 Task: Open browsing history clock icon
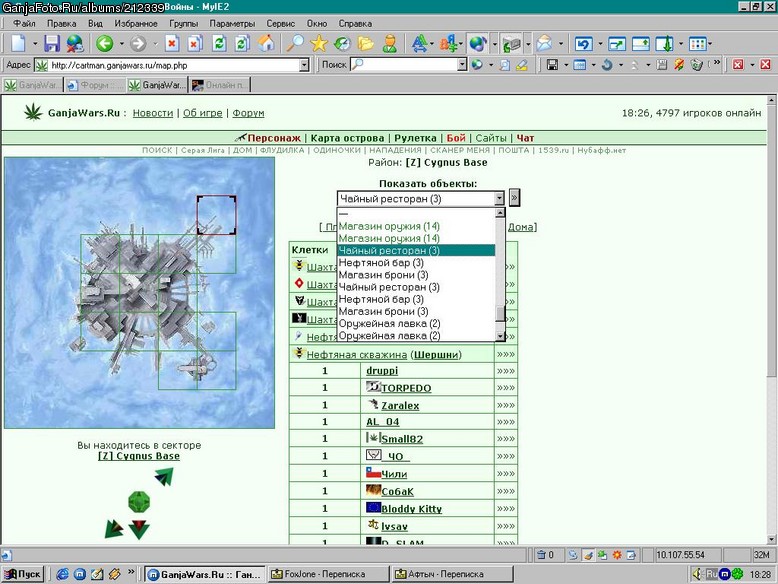[x=342, y=44]
